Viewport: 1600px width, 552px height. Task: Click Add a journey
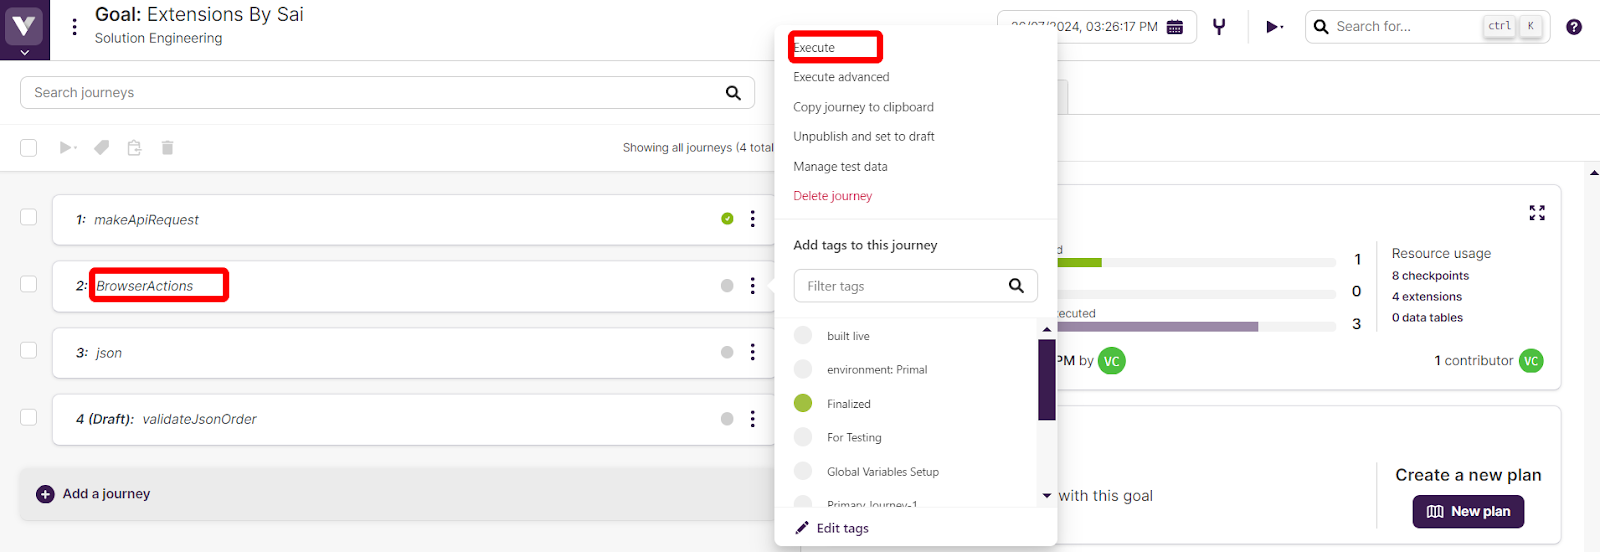click(x=106, y=494)
